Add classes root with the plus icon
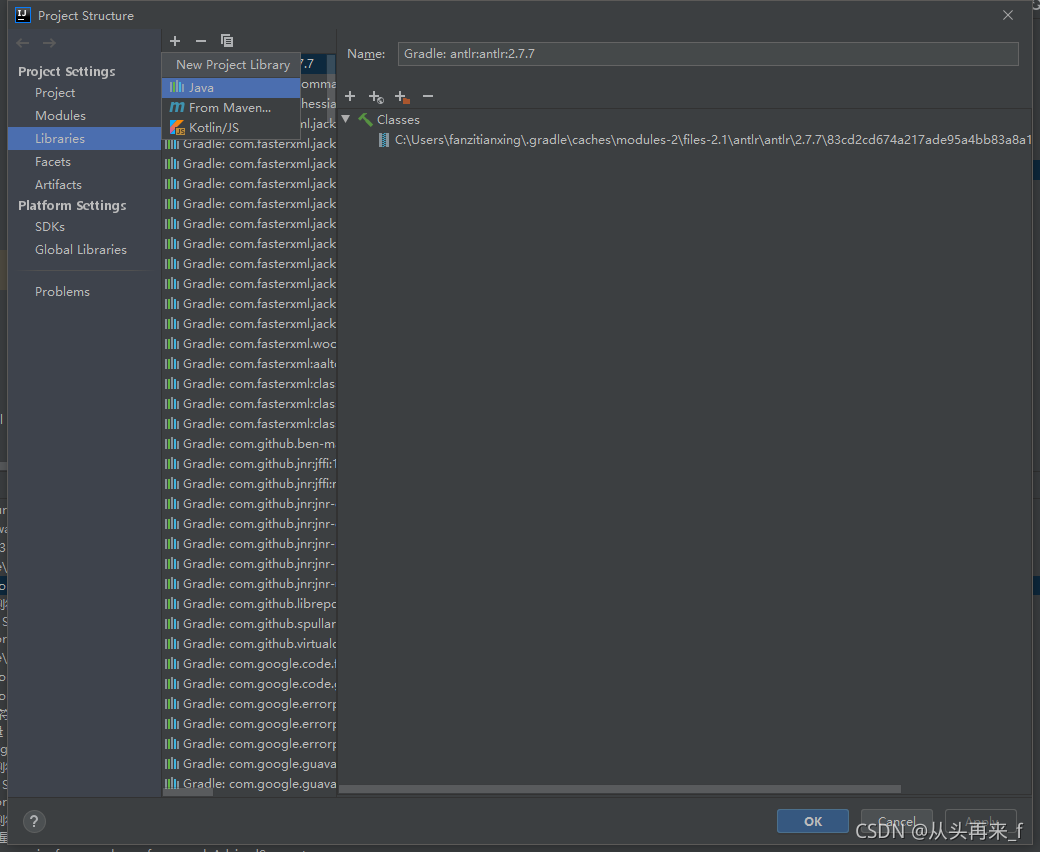1040x852 pixels. pyautogui.click(x=350, y=97)
